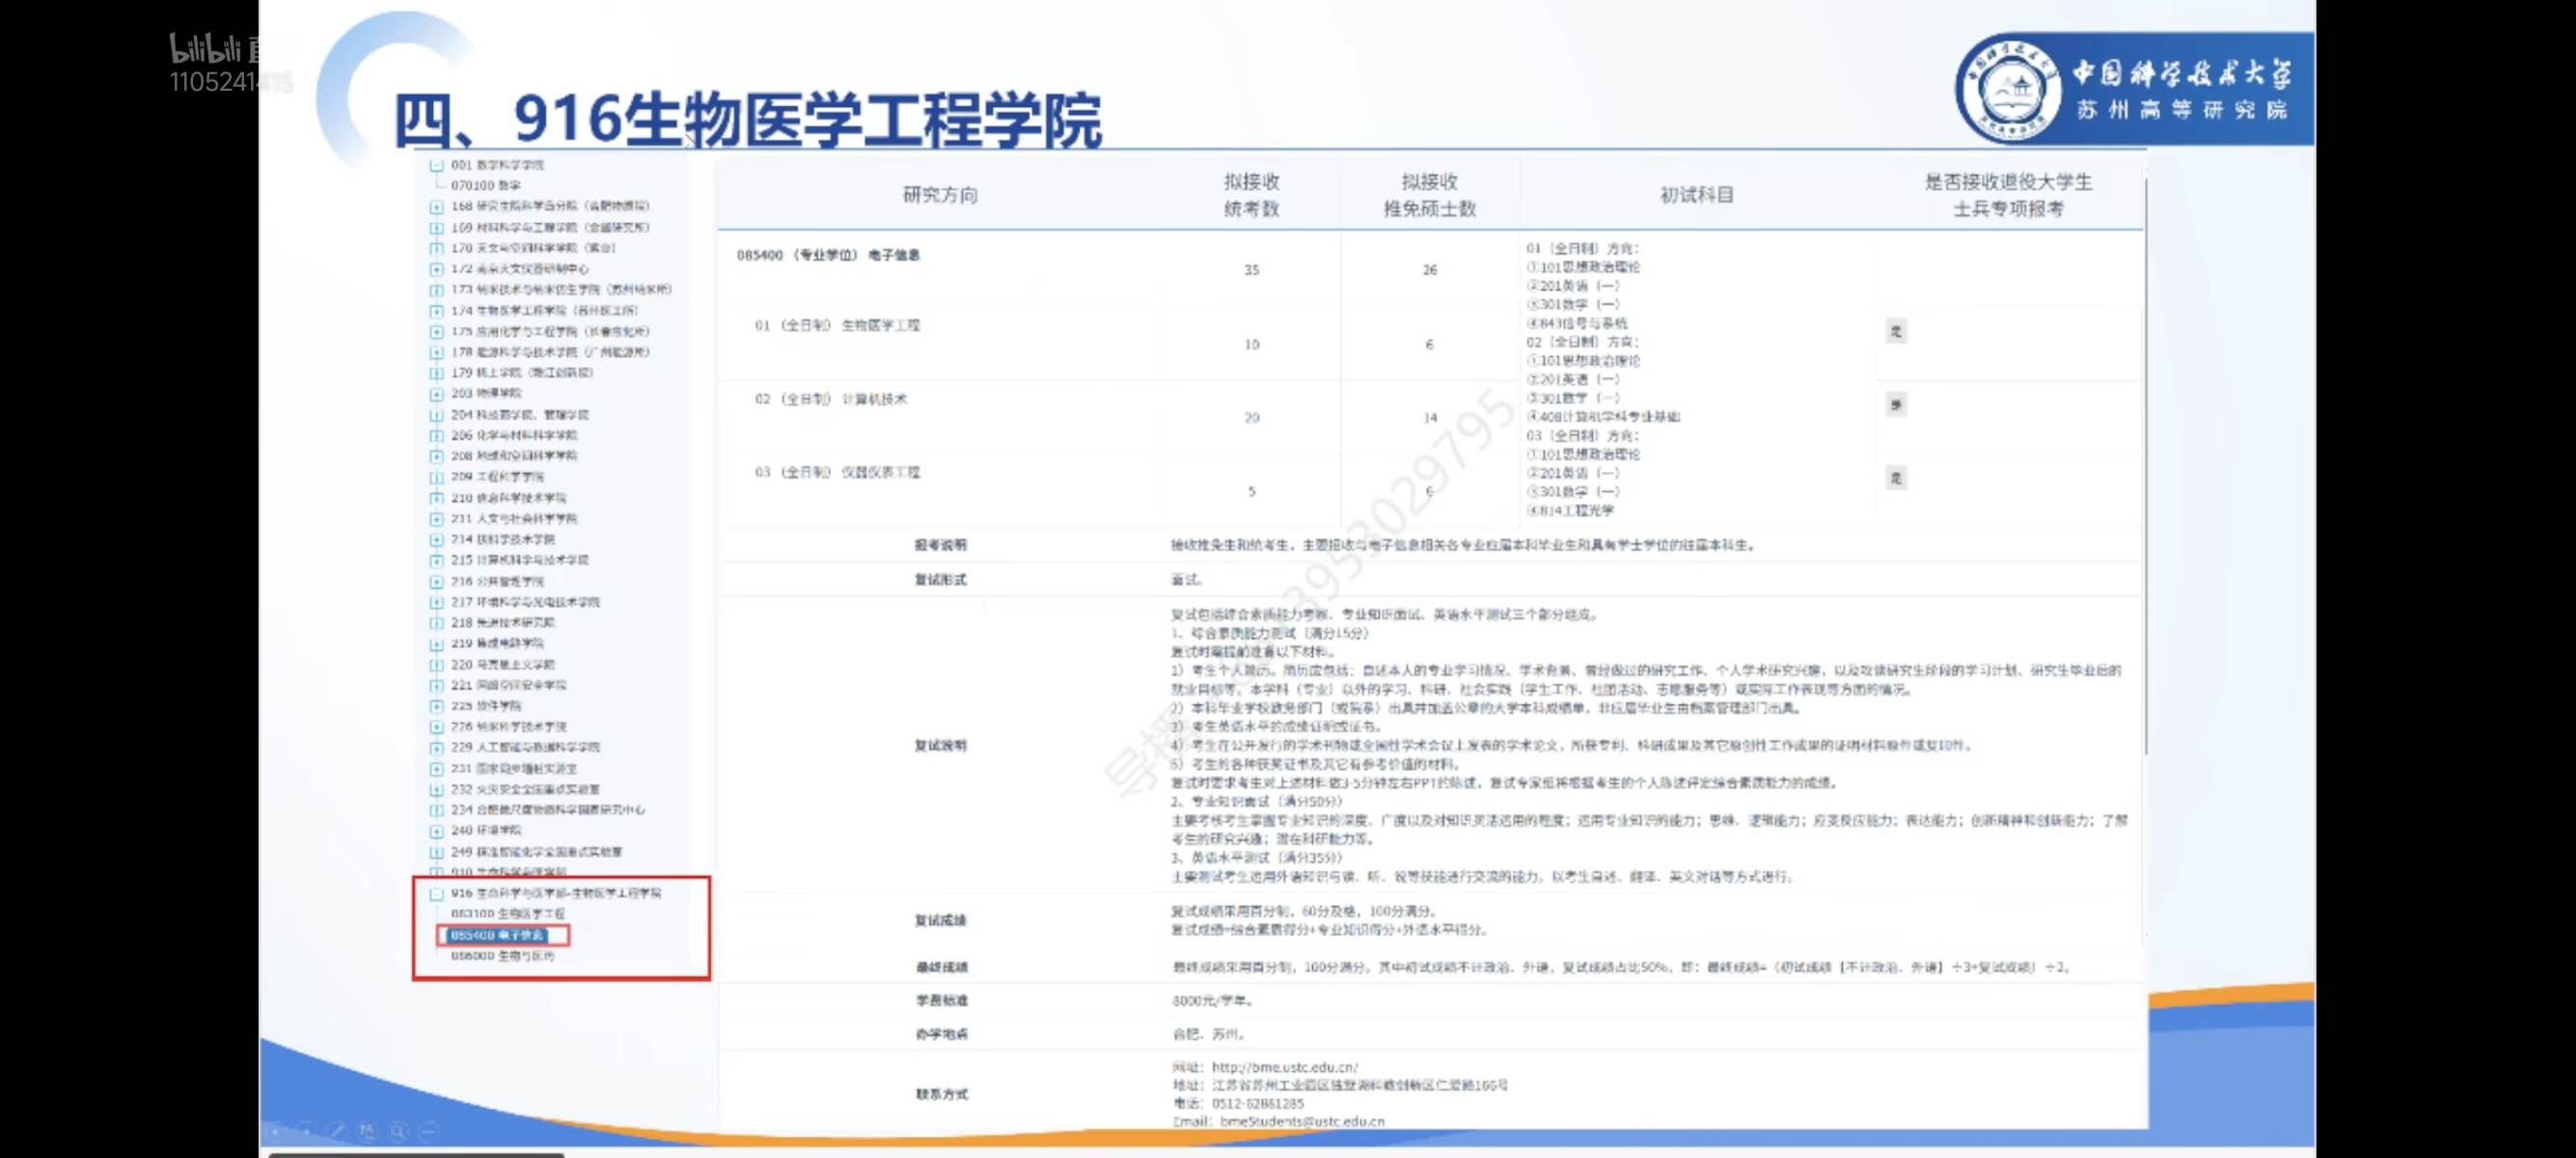The width and height of the screenshot is (2576, 1158).
Task: Click the 是 badge in 生物医学工程 row
Action: click(1896, 331)
